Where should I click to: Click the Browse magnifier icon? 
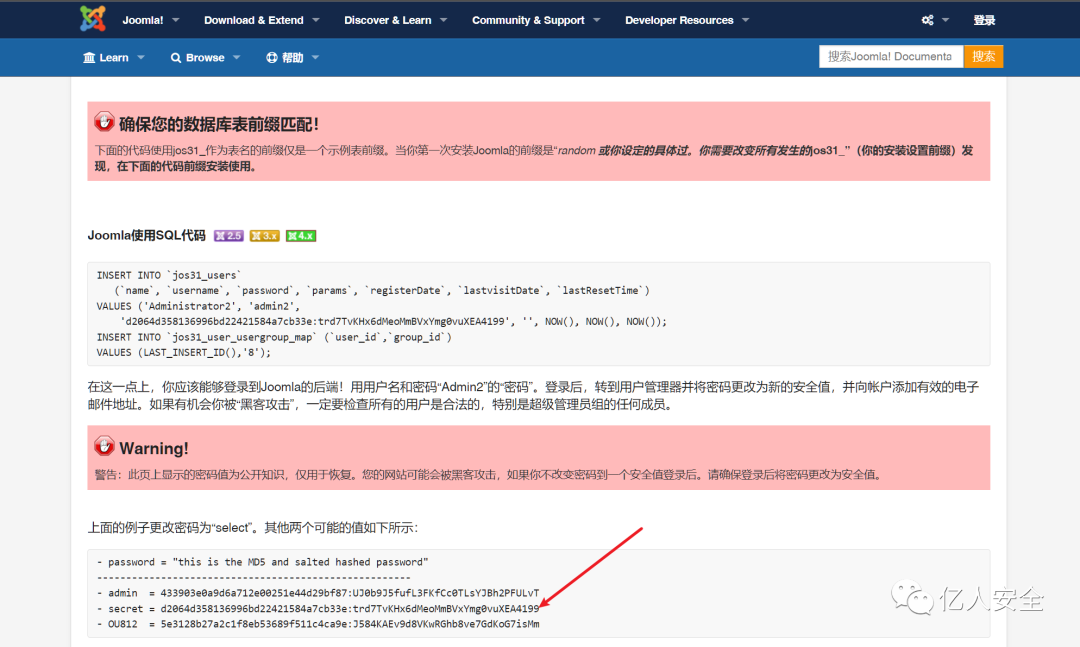[x=176, y=58]
